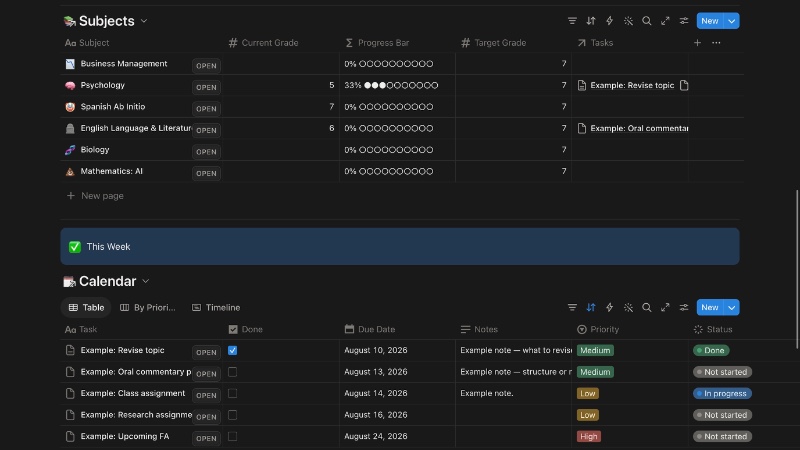Viewport: 800px width, 450px height.
Task: Create a new Calendar task with New
Action: click(x=710, y=307)
